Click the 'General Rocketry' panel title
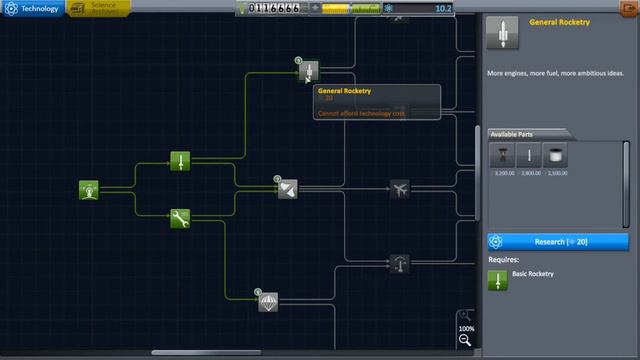 (559, 22)
